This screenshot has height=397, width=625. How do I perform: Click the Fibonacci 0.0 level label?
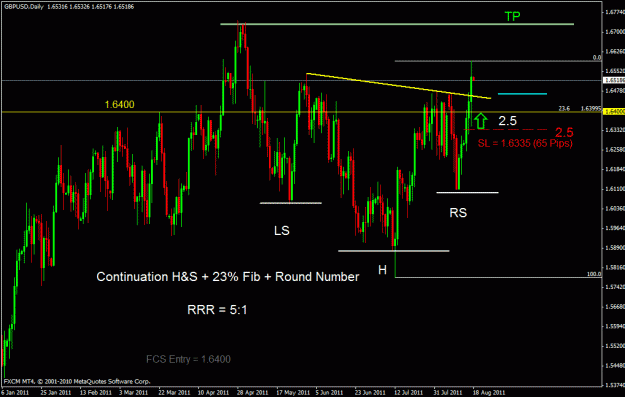click(597, 58)
